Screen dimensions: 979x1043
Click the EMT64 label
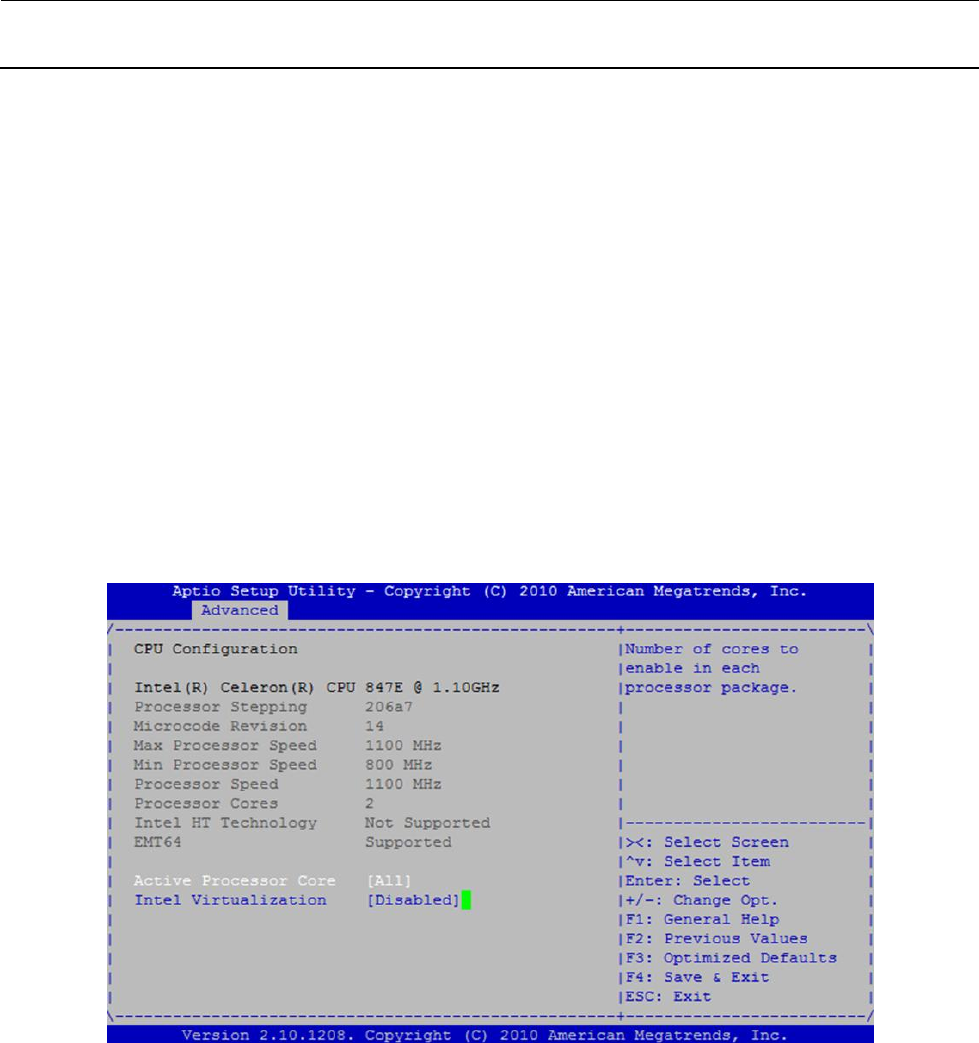(158, 842)
